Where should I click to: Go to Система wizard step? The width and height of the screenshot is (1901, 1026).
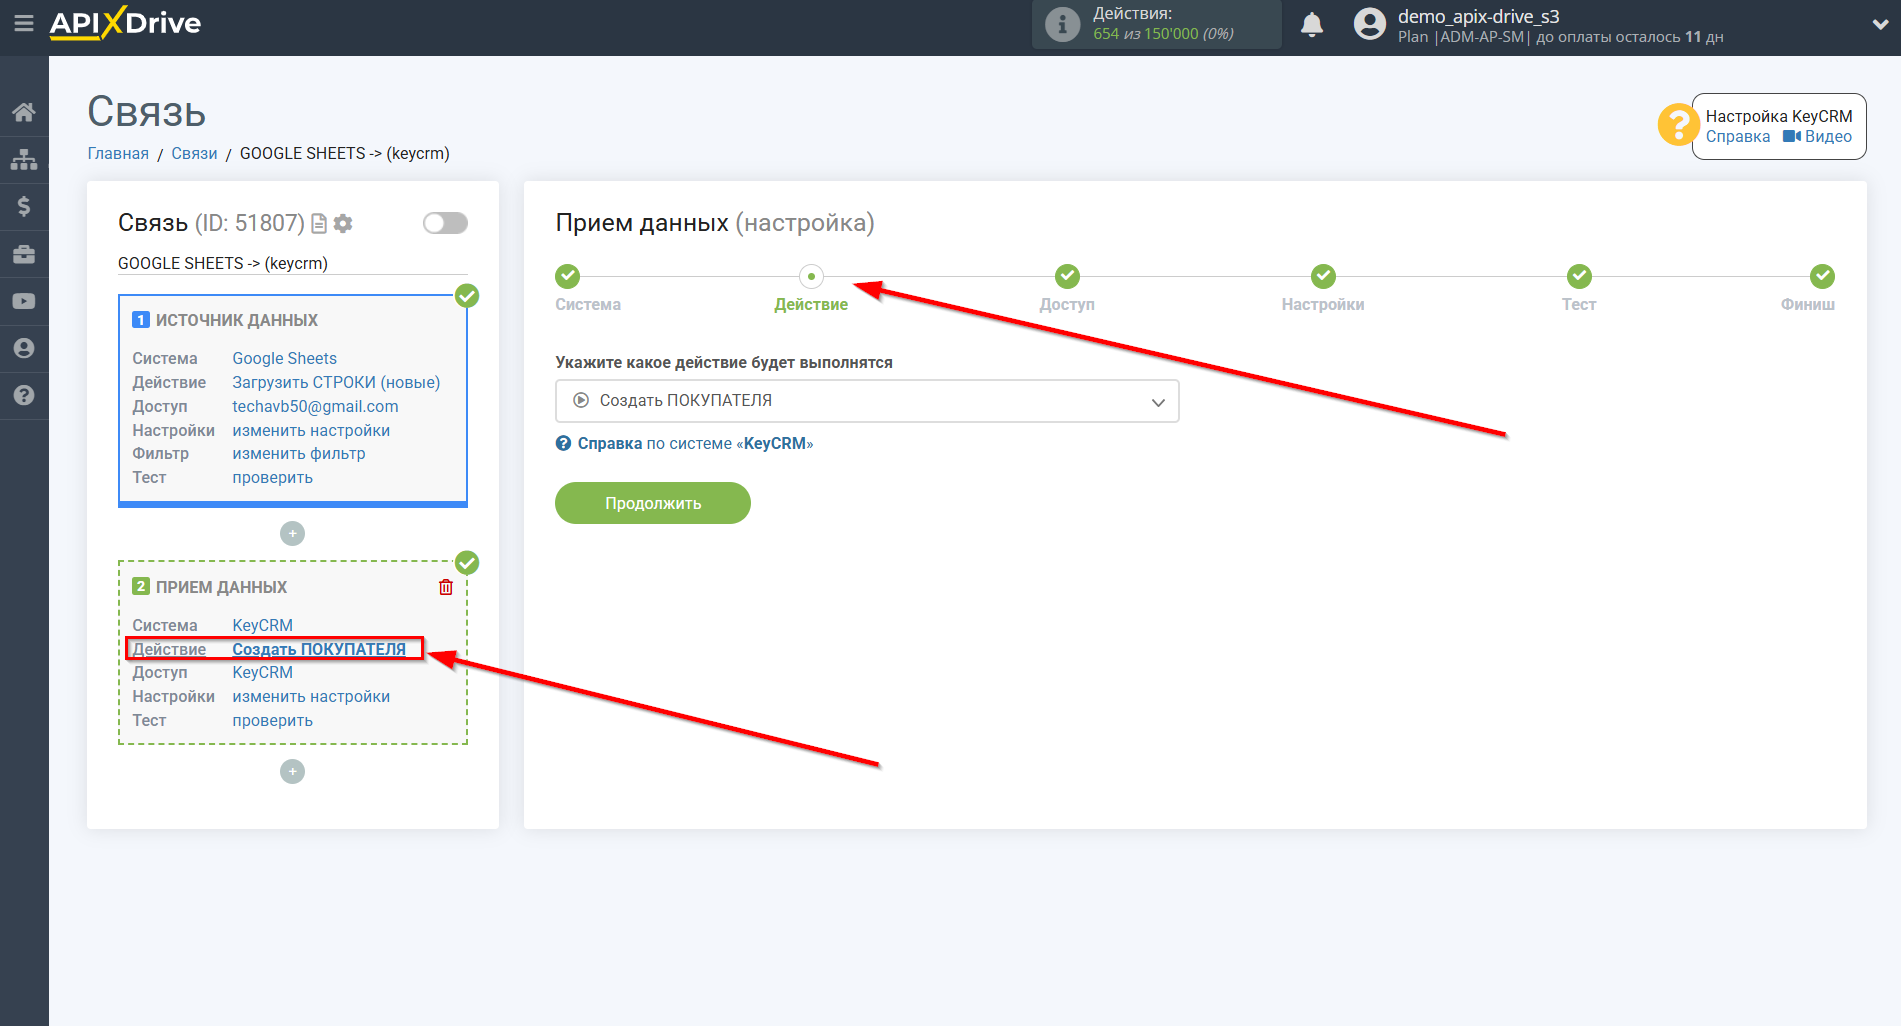pos(568,276)
